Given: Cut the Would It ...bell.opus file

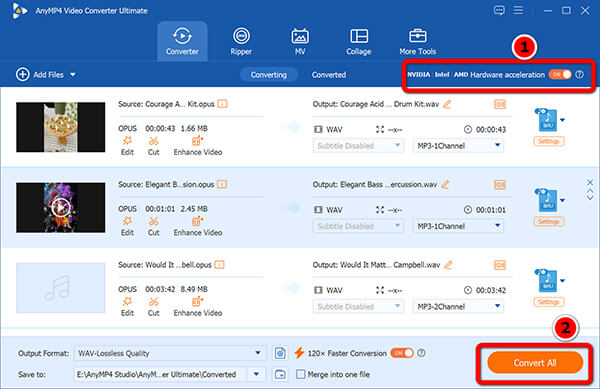Looking at the screenshot, I should click(x=153, y=307).
